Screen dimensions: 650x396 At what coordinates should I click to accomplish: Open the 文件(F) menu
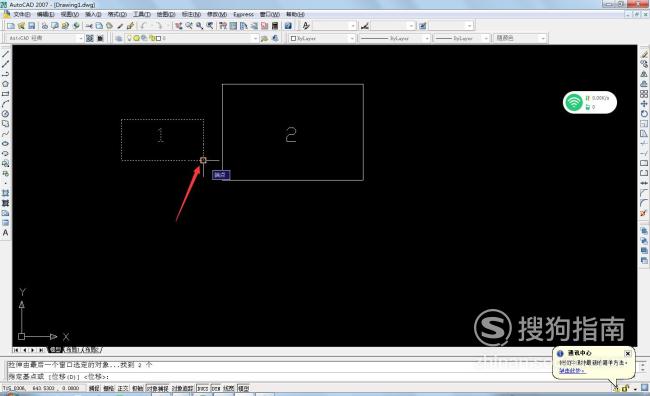point(22,15)
